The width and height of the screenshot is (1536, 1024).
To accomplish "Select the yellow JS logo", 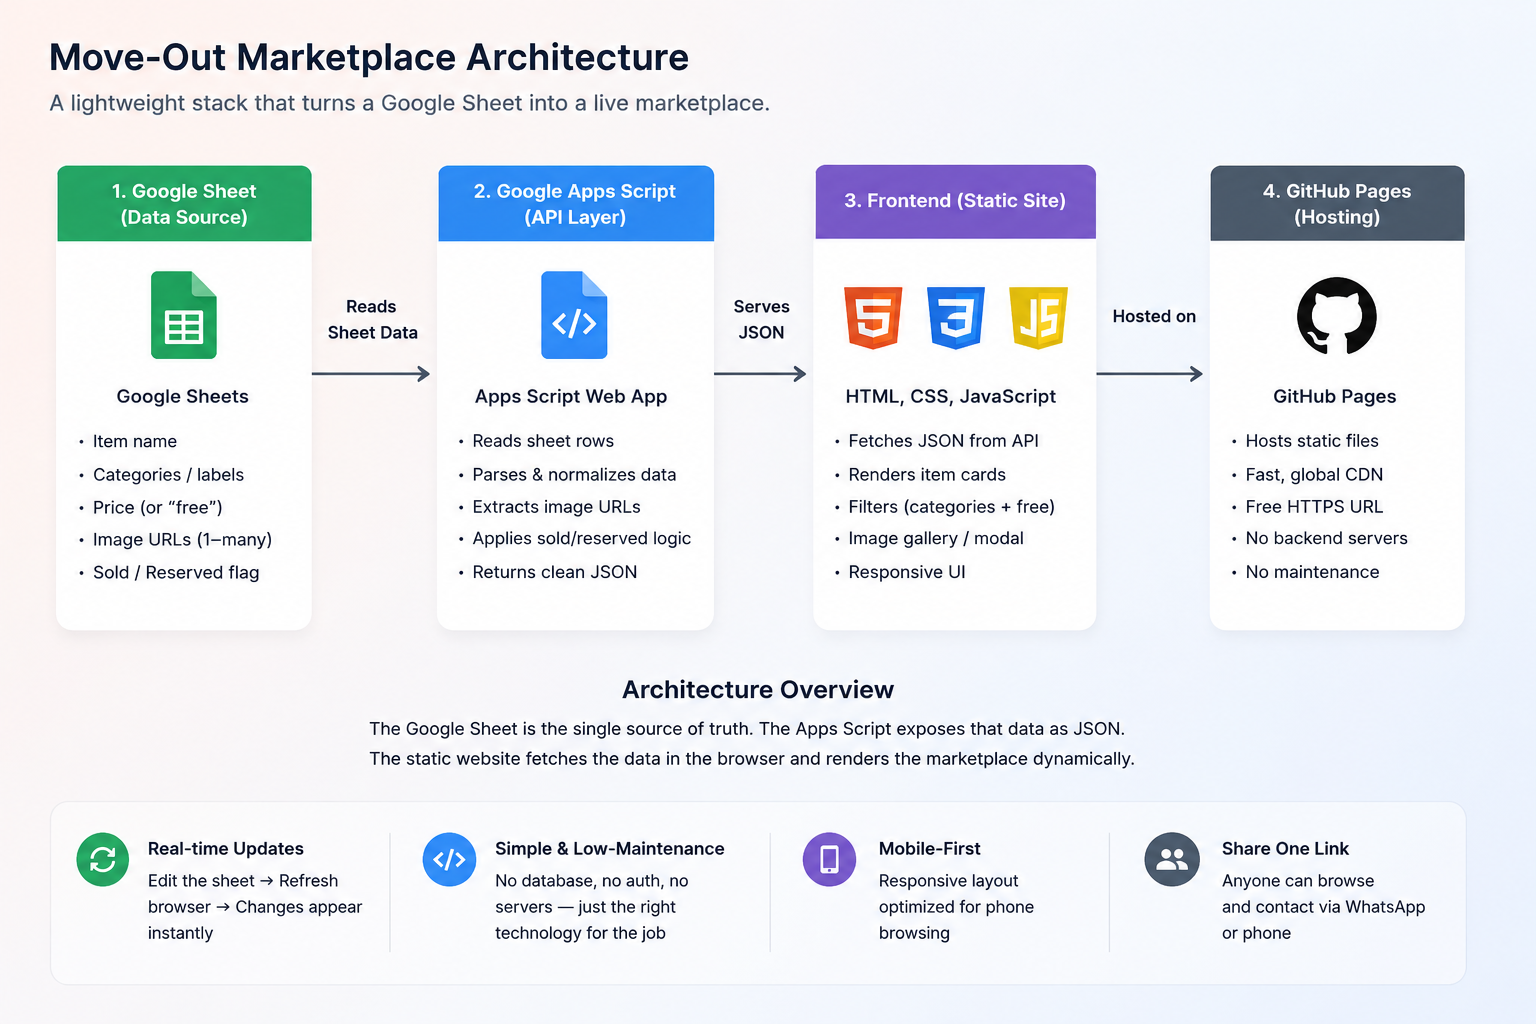I will (1039, 317).
